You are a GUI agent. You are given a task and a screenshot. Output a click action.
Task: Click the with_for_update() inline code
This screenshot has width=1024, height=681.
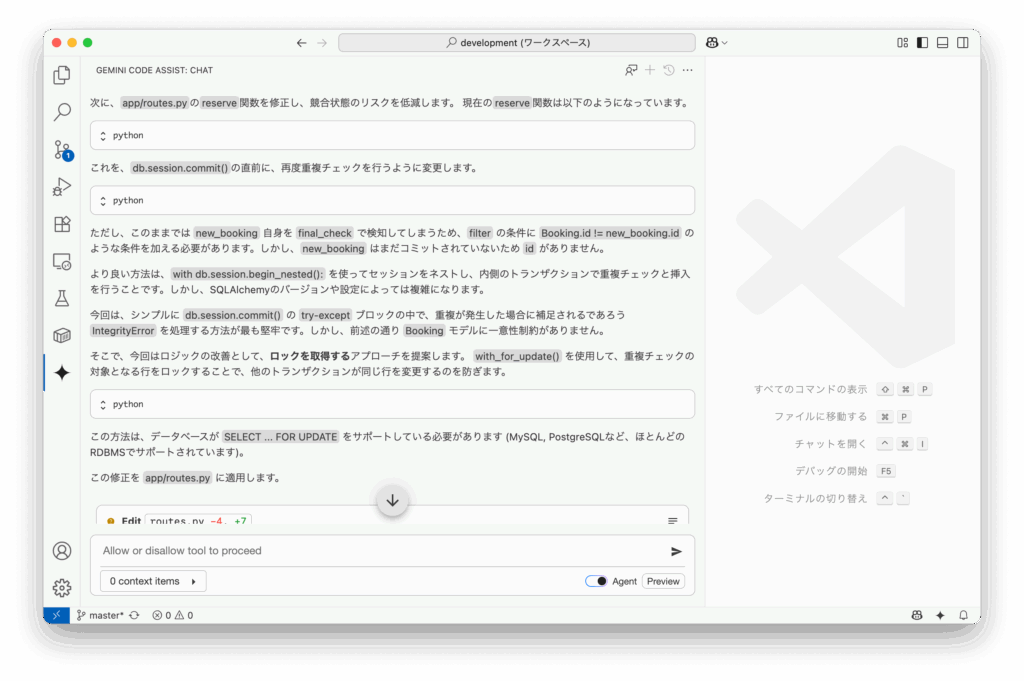(517, 356)
